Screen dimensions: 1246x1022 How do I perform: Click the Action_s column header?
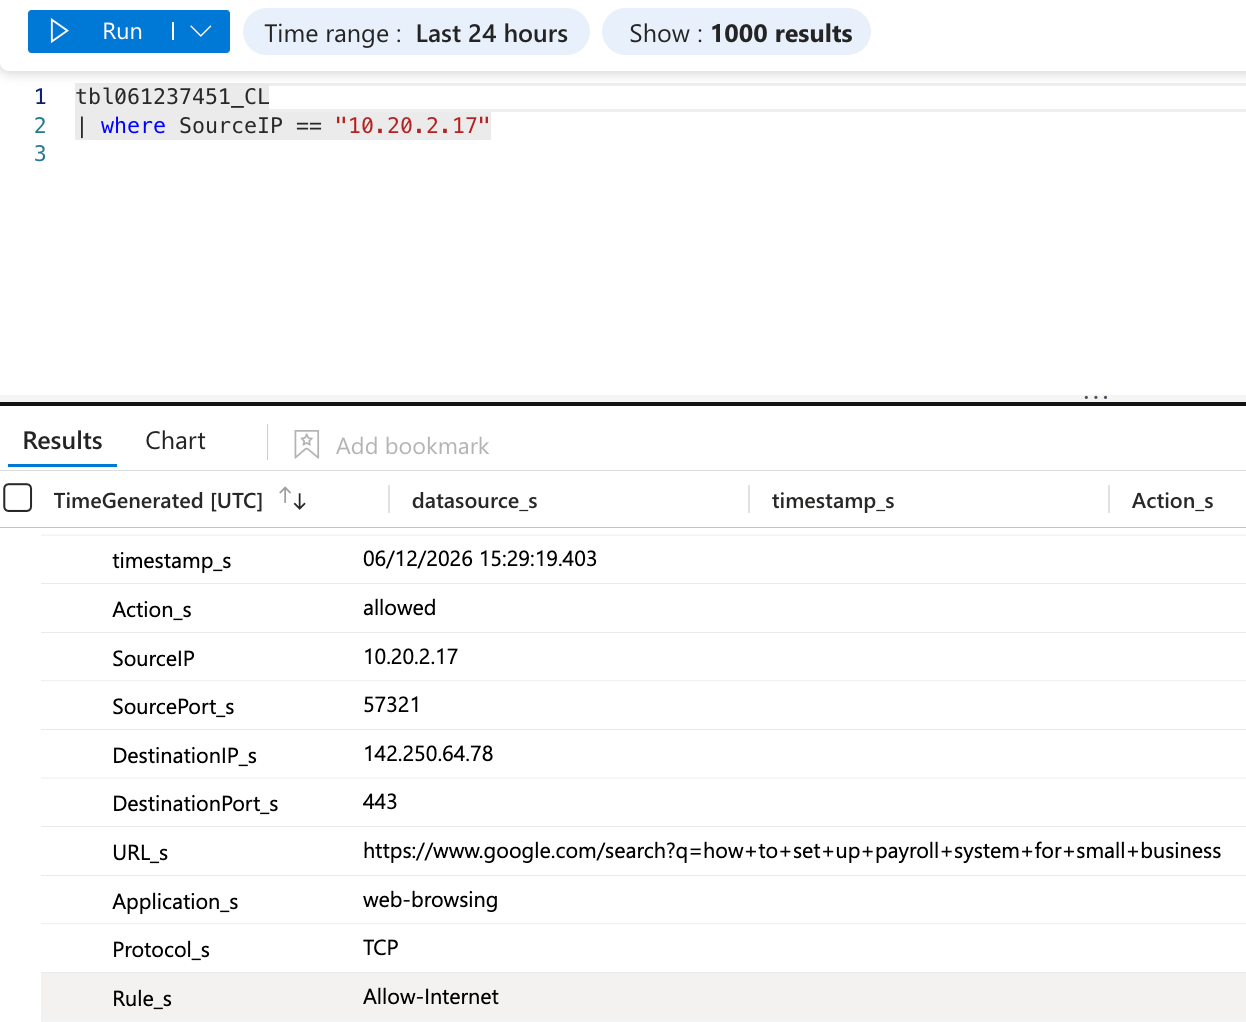[x=1172, y=501]
